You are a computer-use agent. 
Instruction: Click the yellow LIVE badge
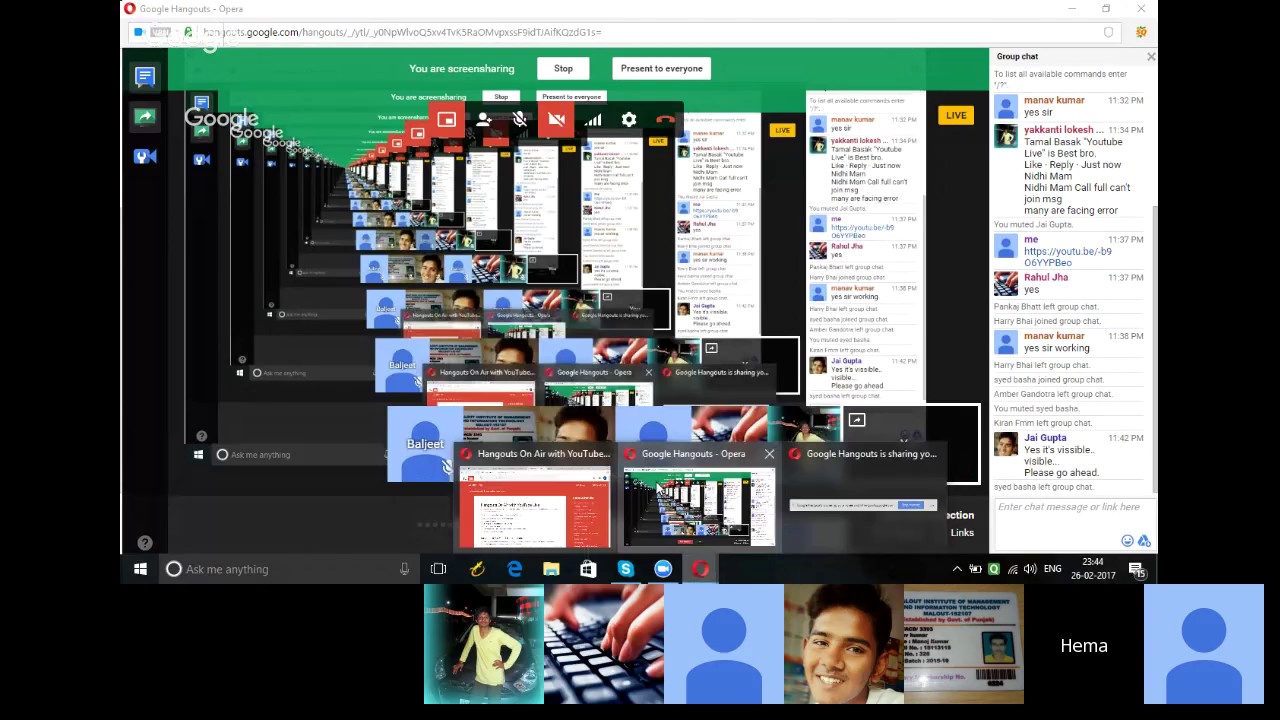[x=956, y=115]
